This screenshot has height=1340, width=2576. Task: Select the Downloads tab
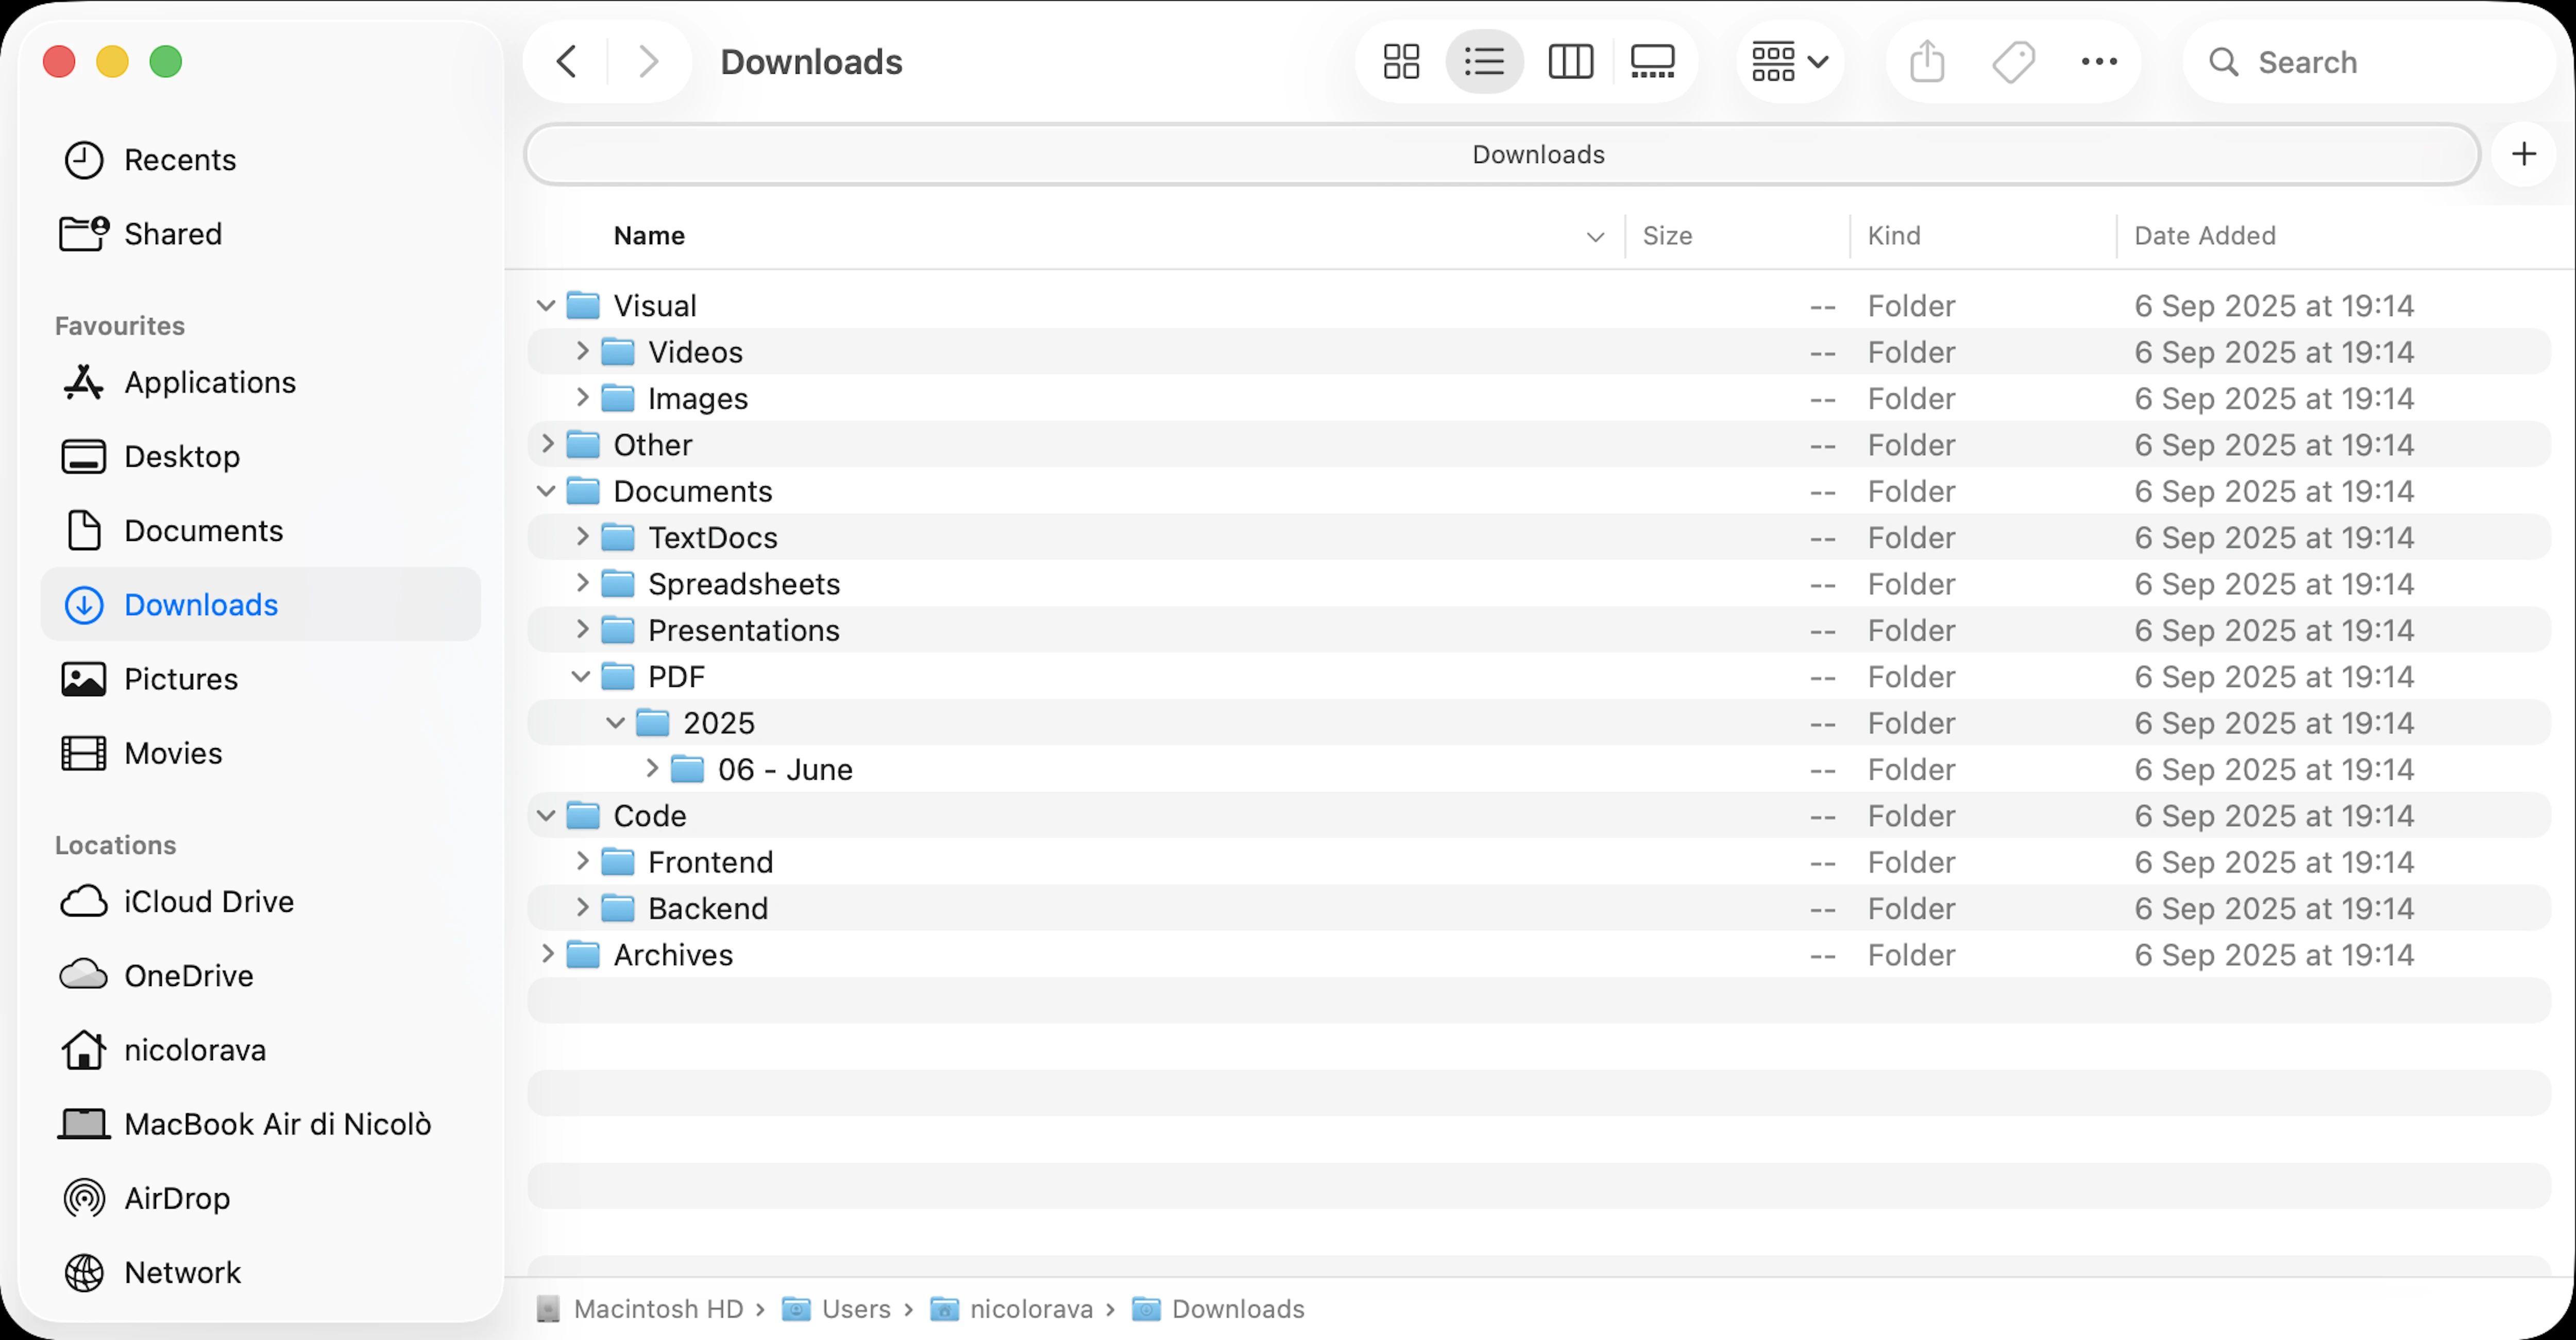[x=1537, y=154]
